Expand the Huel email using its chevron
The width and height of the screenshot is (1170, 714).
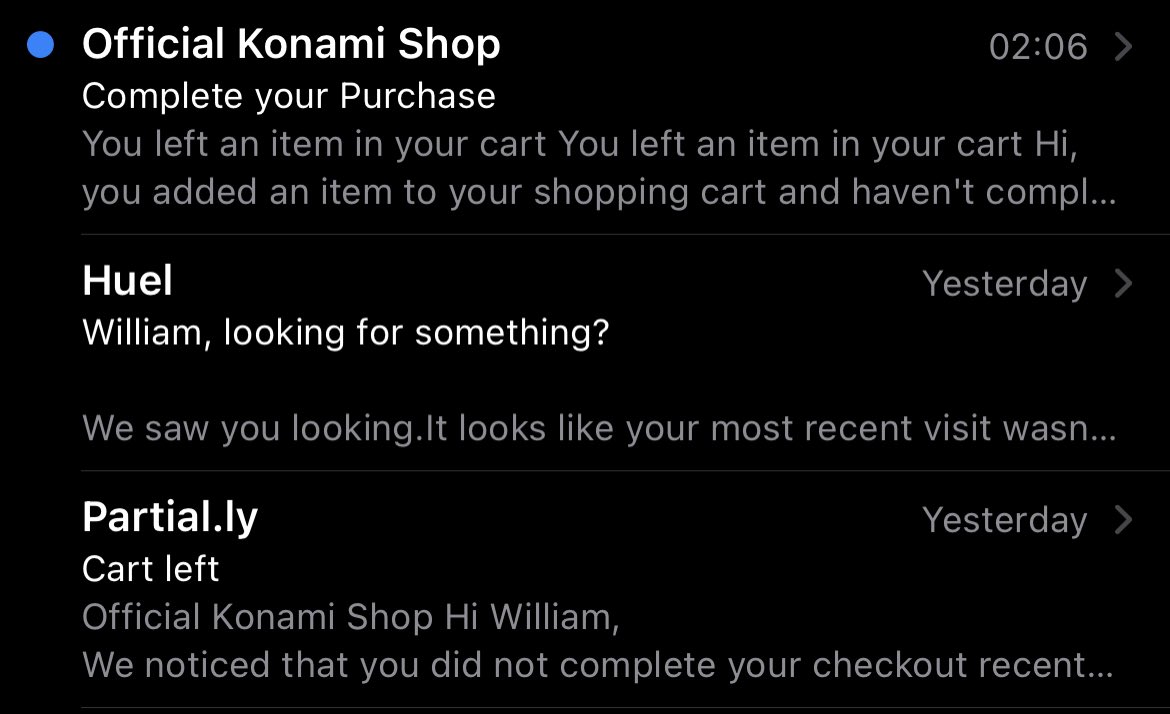1124,284
